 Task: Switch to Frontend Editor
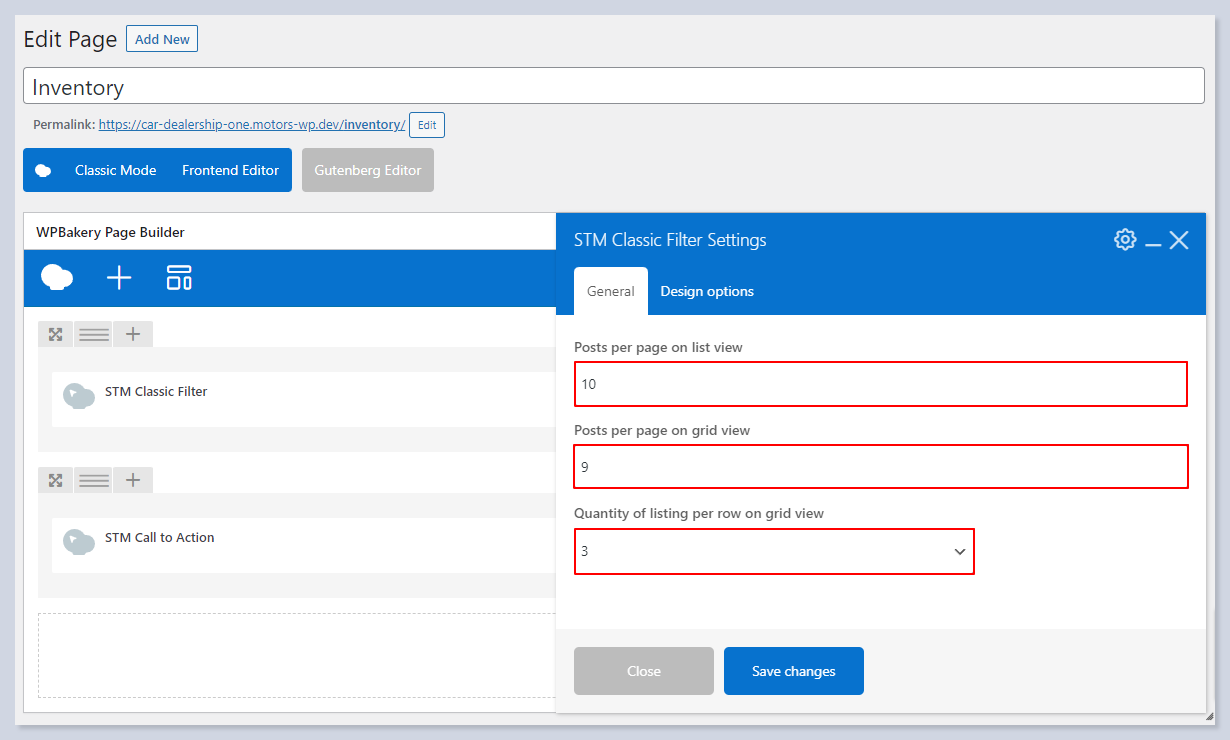(230, 170)
